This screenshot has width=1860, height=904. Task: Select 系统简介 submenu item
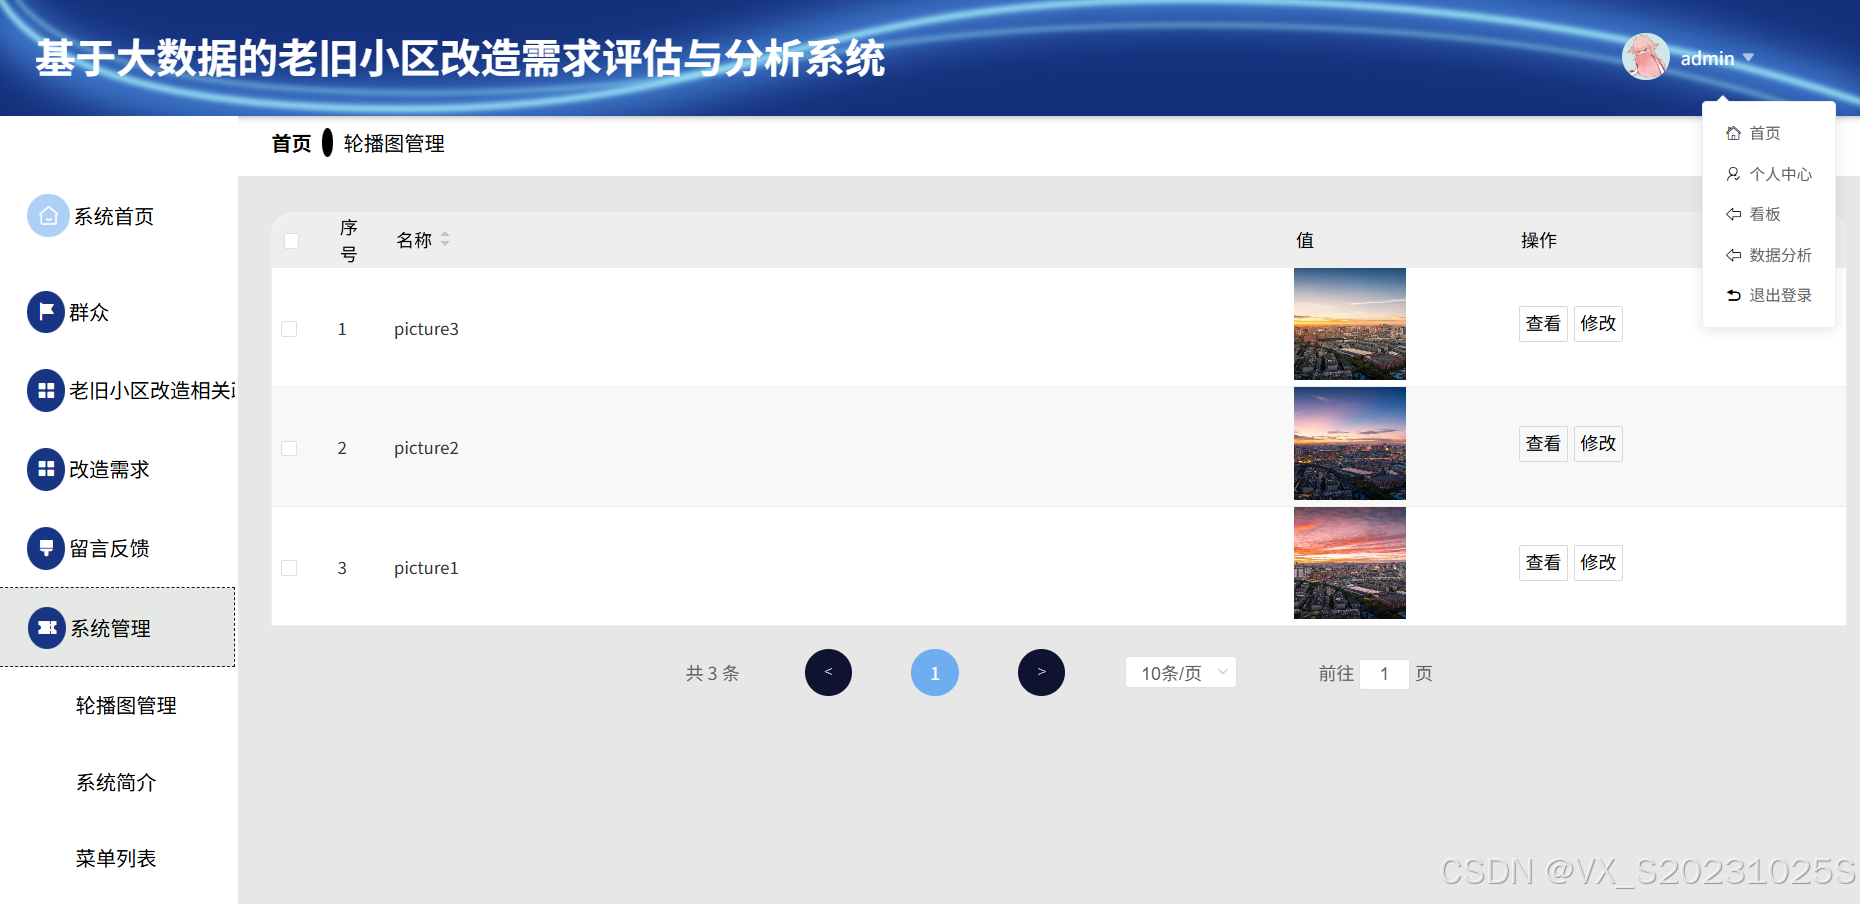click(116, 783)
